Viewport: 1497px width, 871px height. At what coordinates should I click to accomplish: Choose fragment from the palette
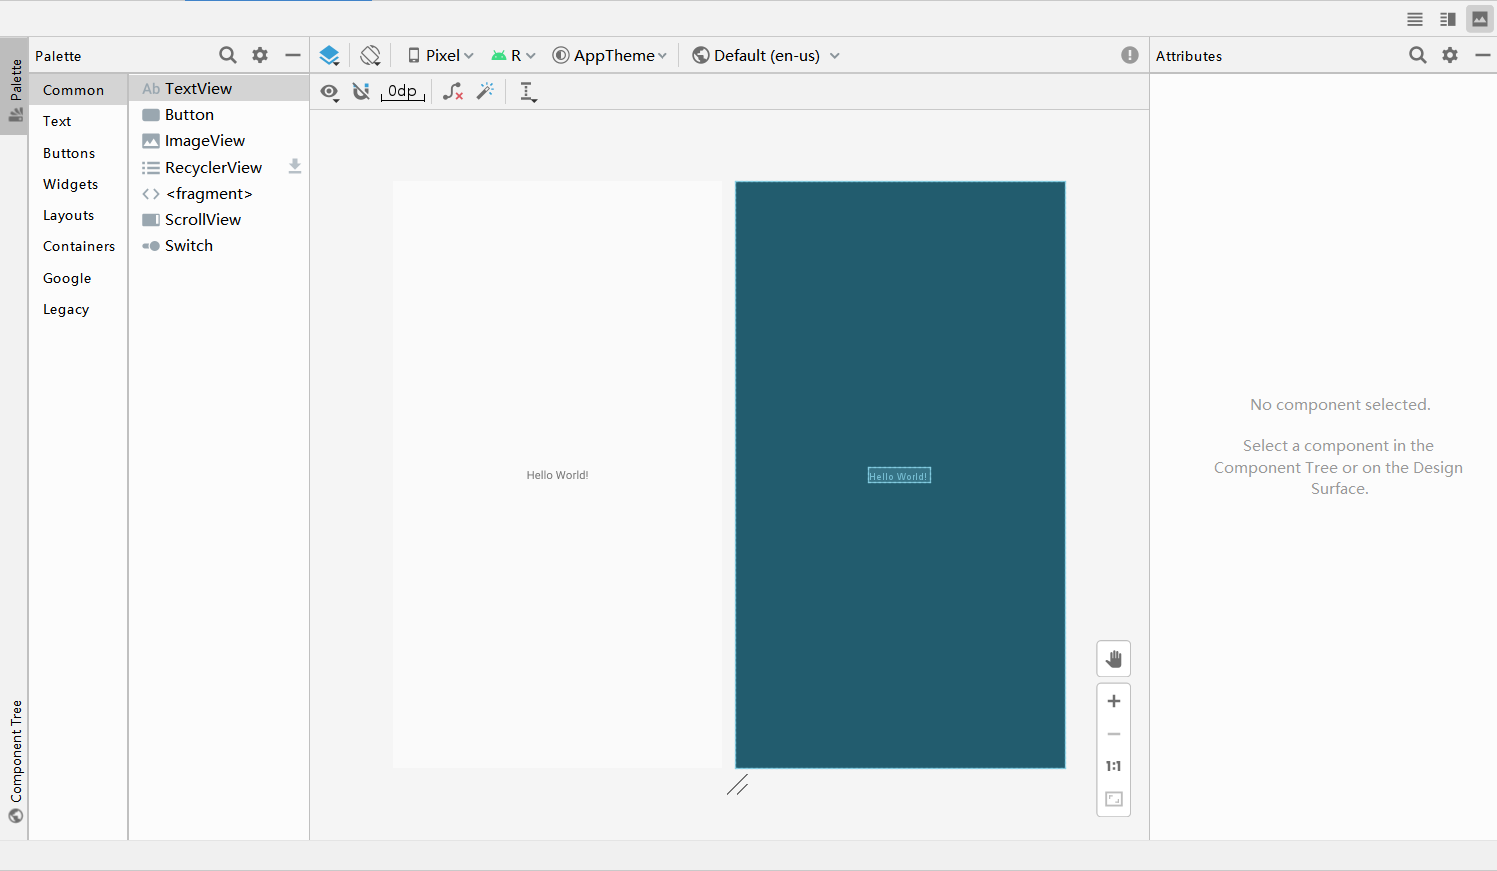219,194
